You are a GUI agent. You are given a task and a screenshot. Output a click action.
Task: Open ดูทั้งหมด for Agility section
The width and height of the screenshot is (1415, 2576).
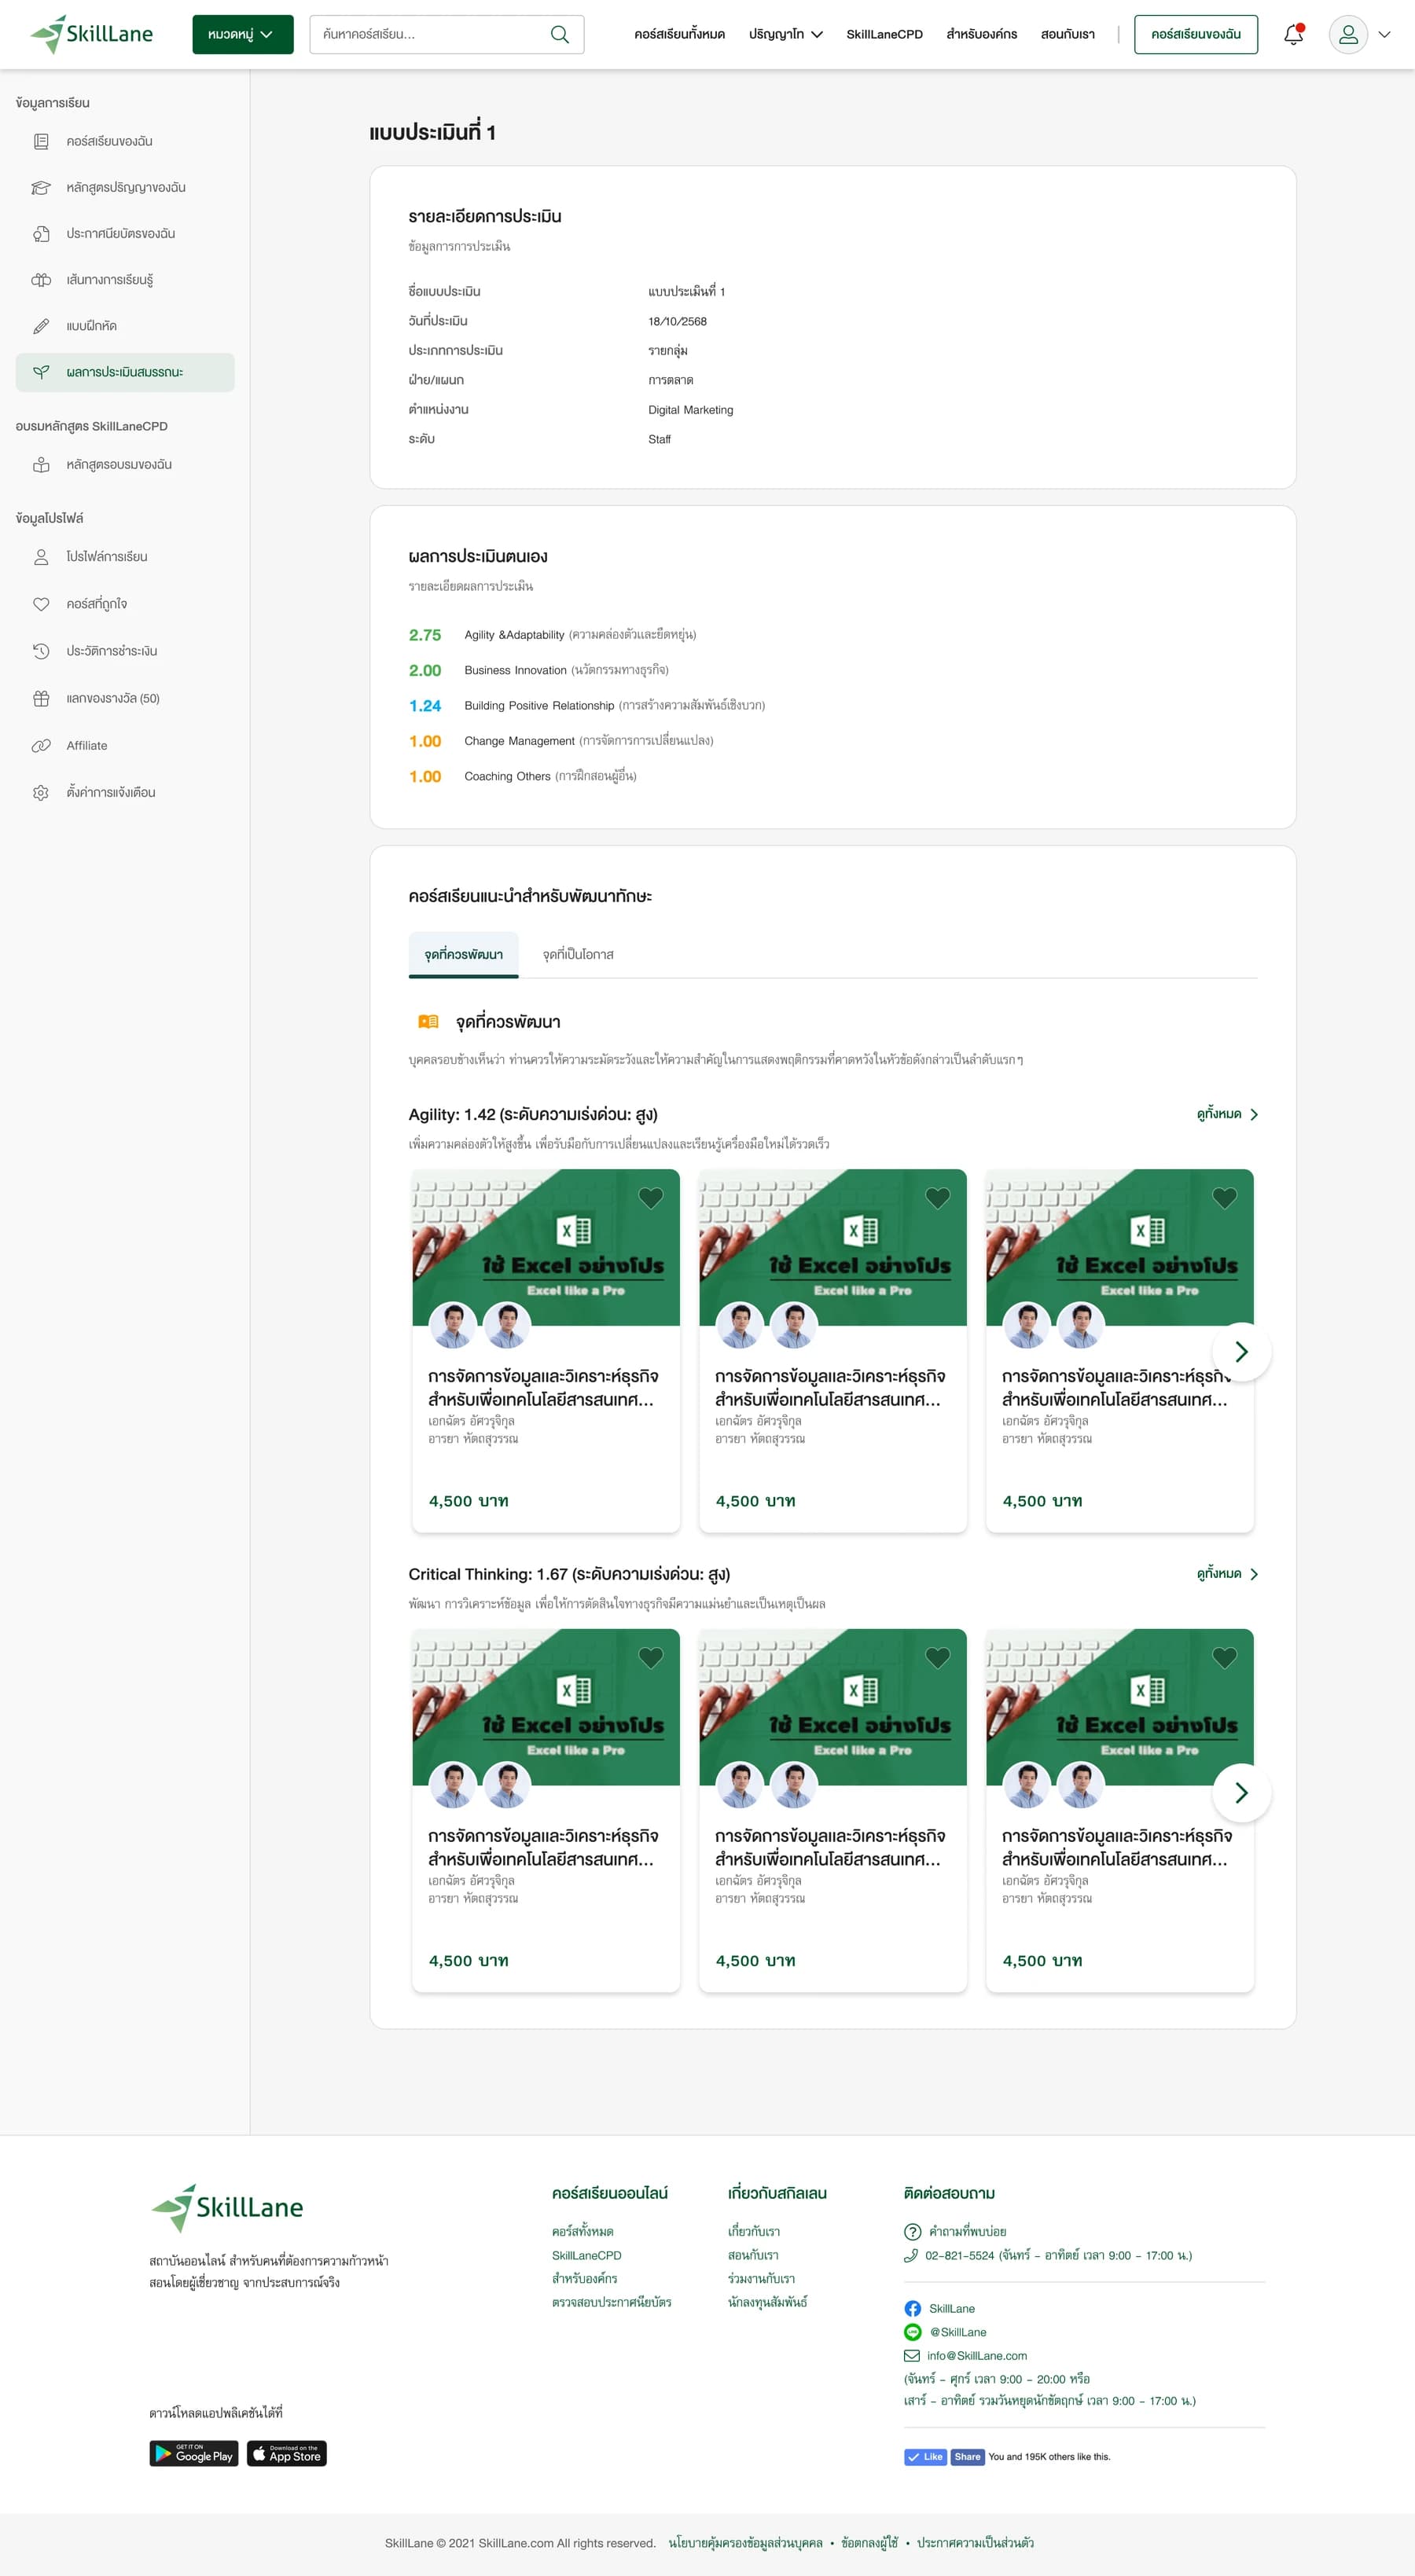tap(1227, 1114)
